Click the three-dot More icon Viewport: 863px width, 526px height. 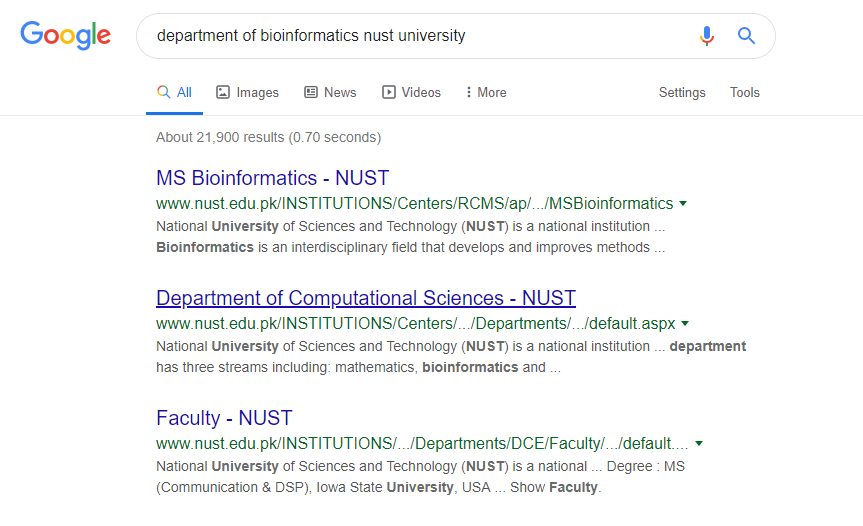[x=468, y=92]
